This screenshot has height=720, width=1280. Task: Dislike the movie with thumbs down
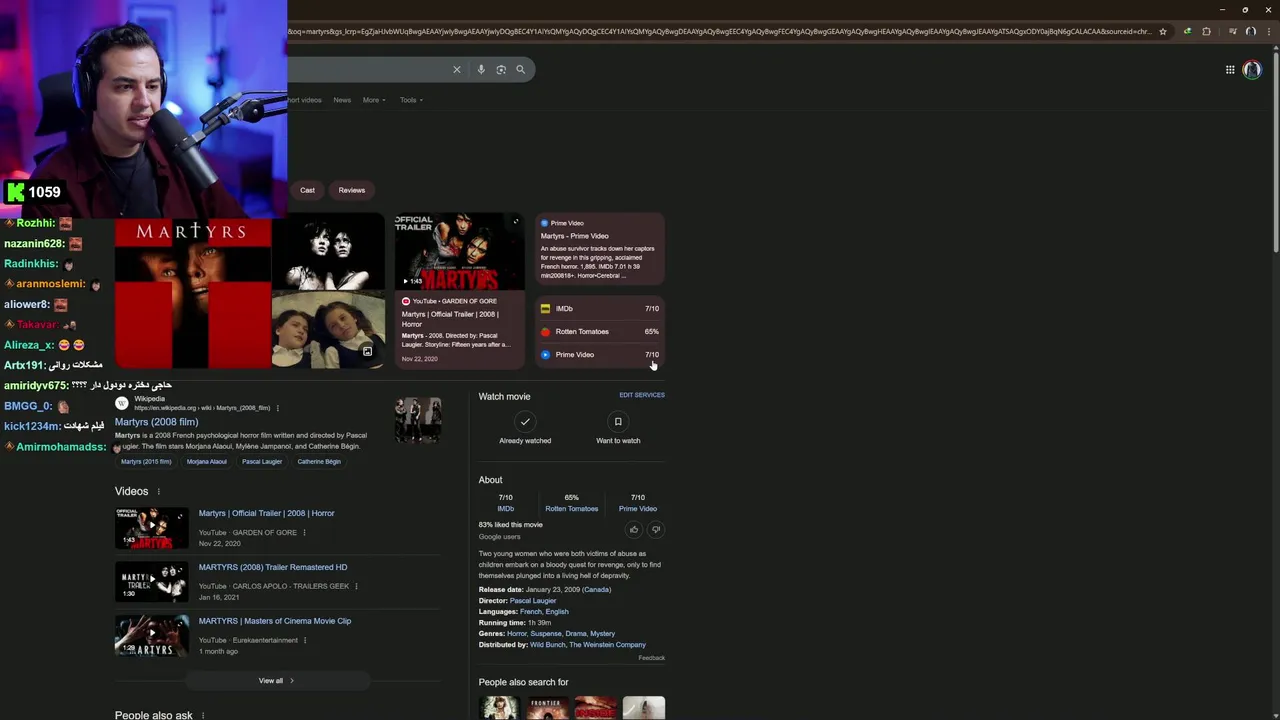(656, 529)
